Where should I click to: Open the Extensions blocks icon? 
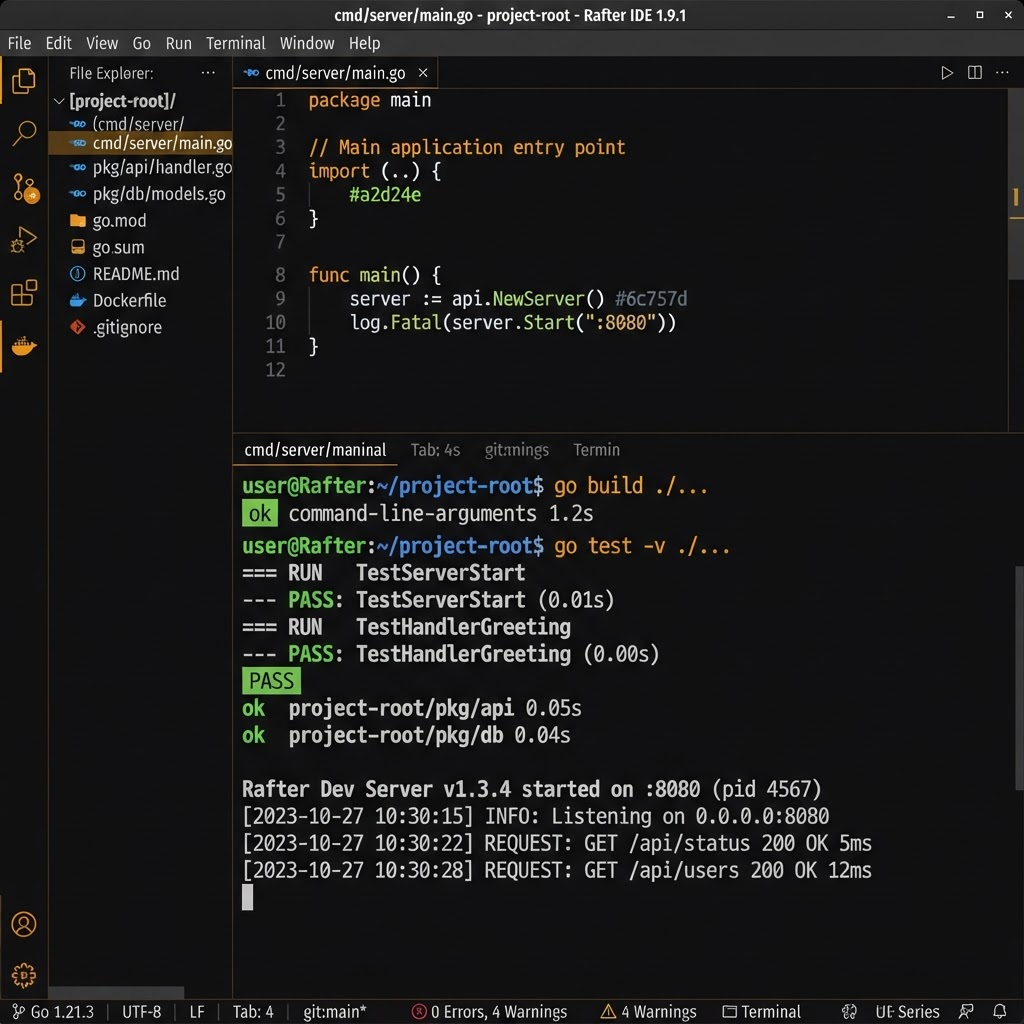[24, 293]
